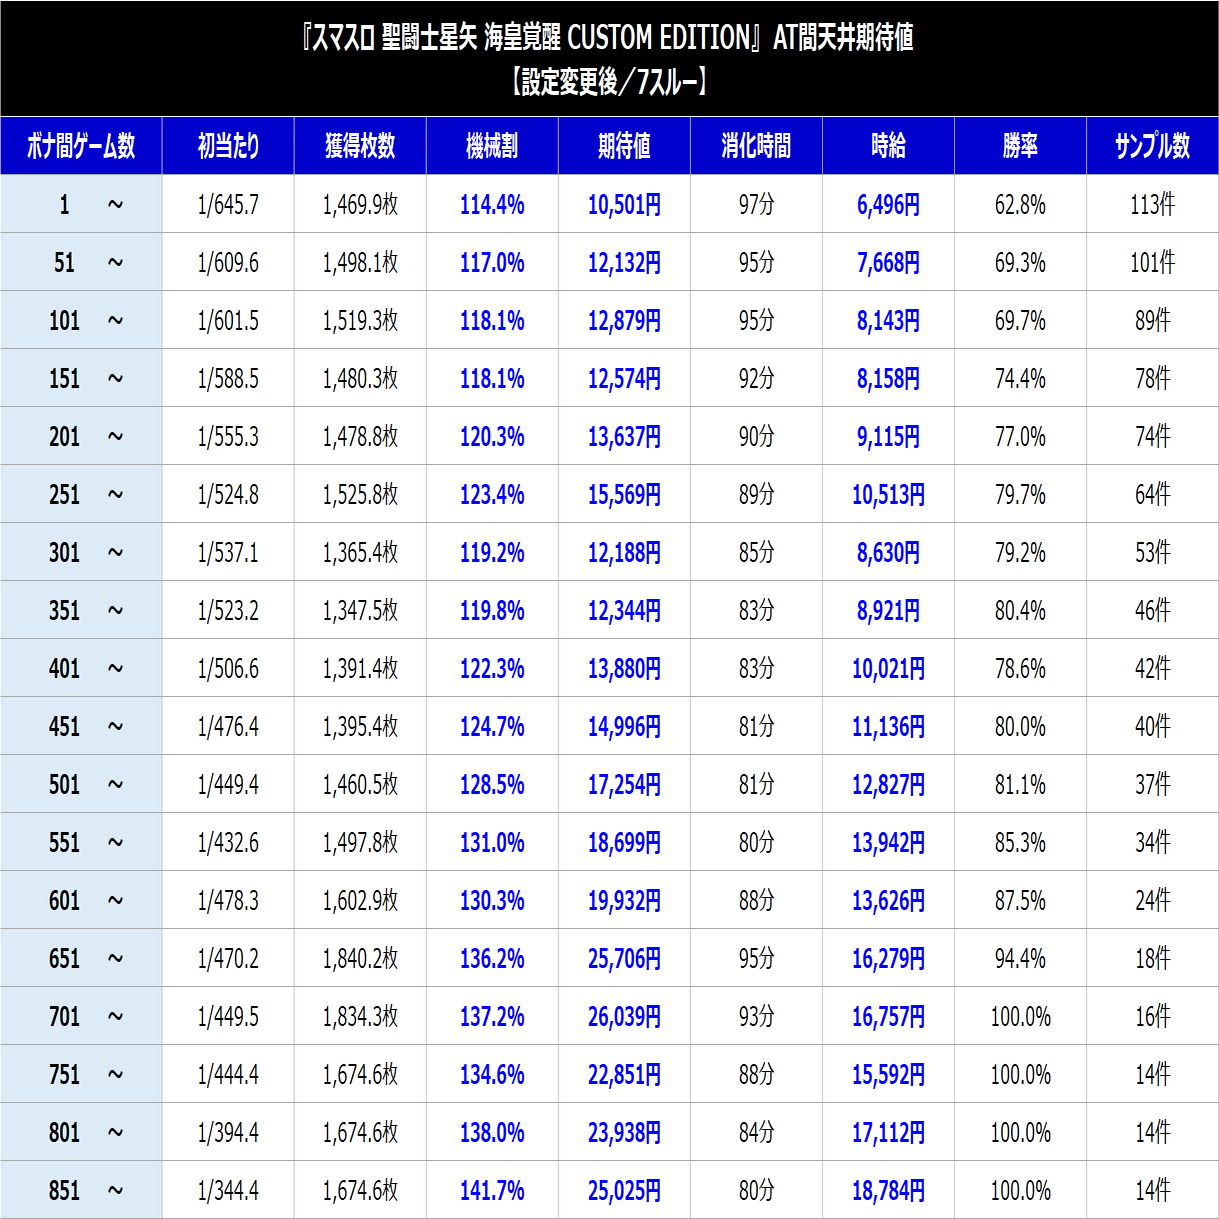Screen dimensions: 1219x1219
Task: Click the row label 451 ～
Action: pyautogui.click(x=81, y=726)
